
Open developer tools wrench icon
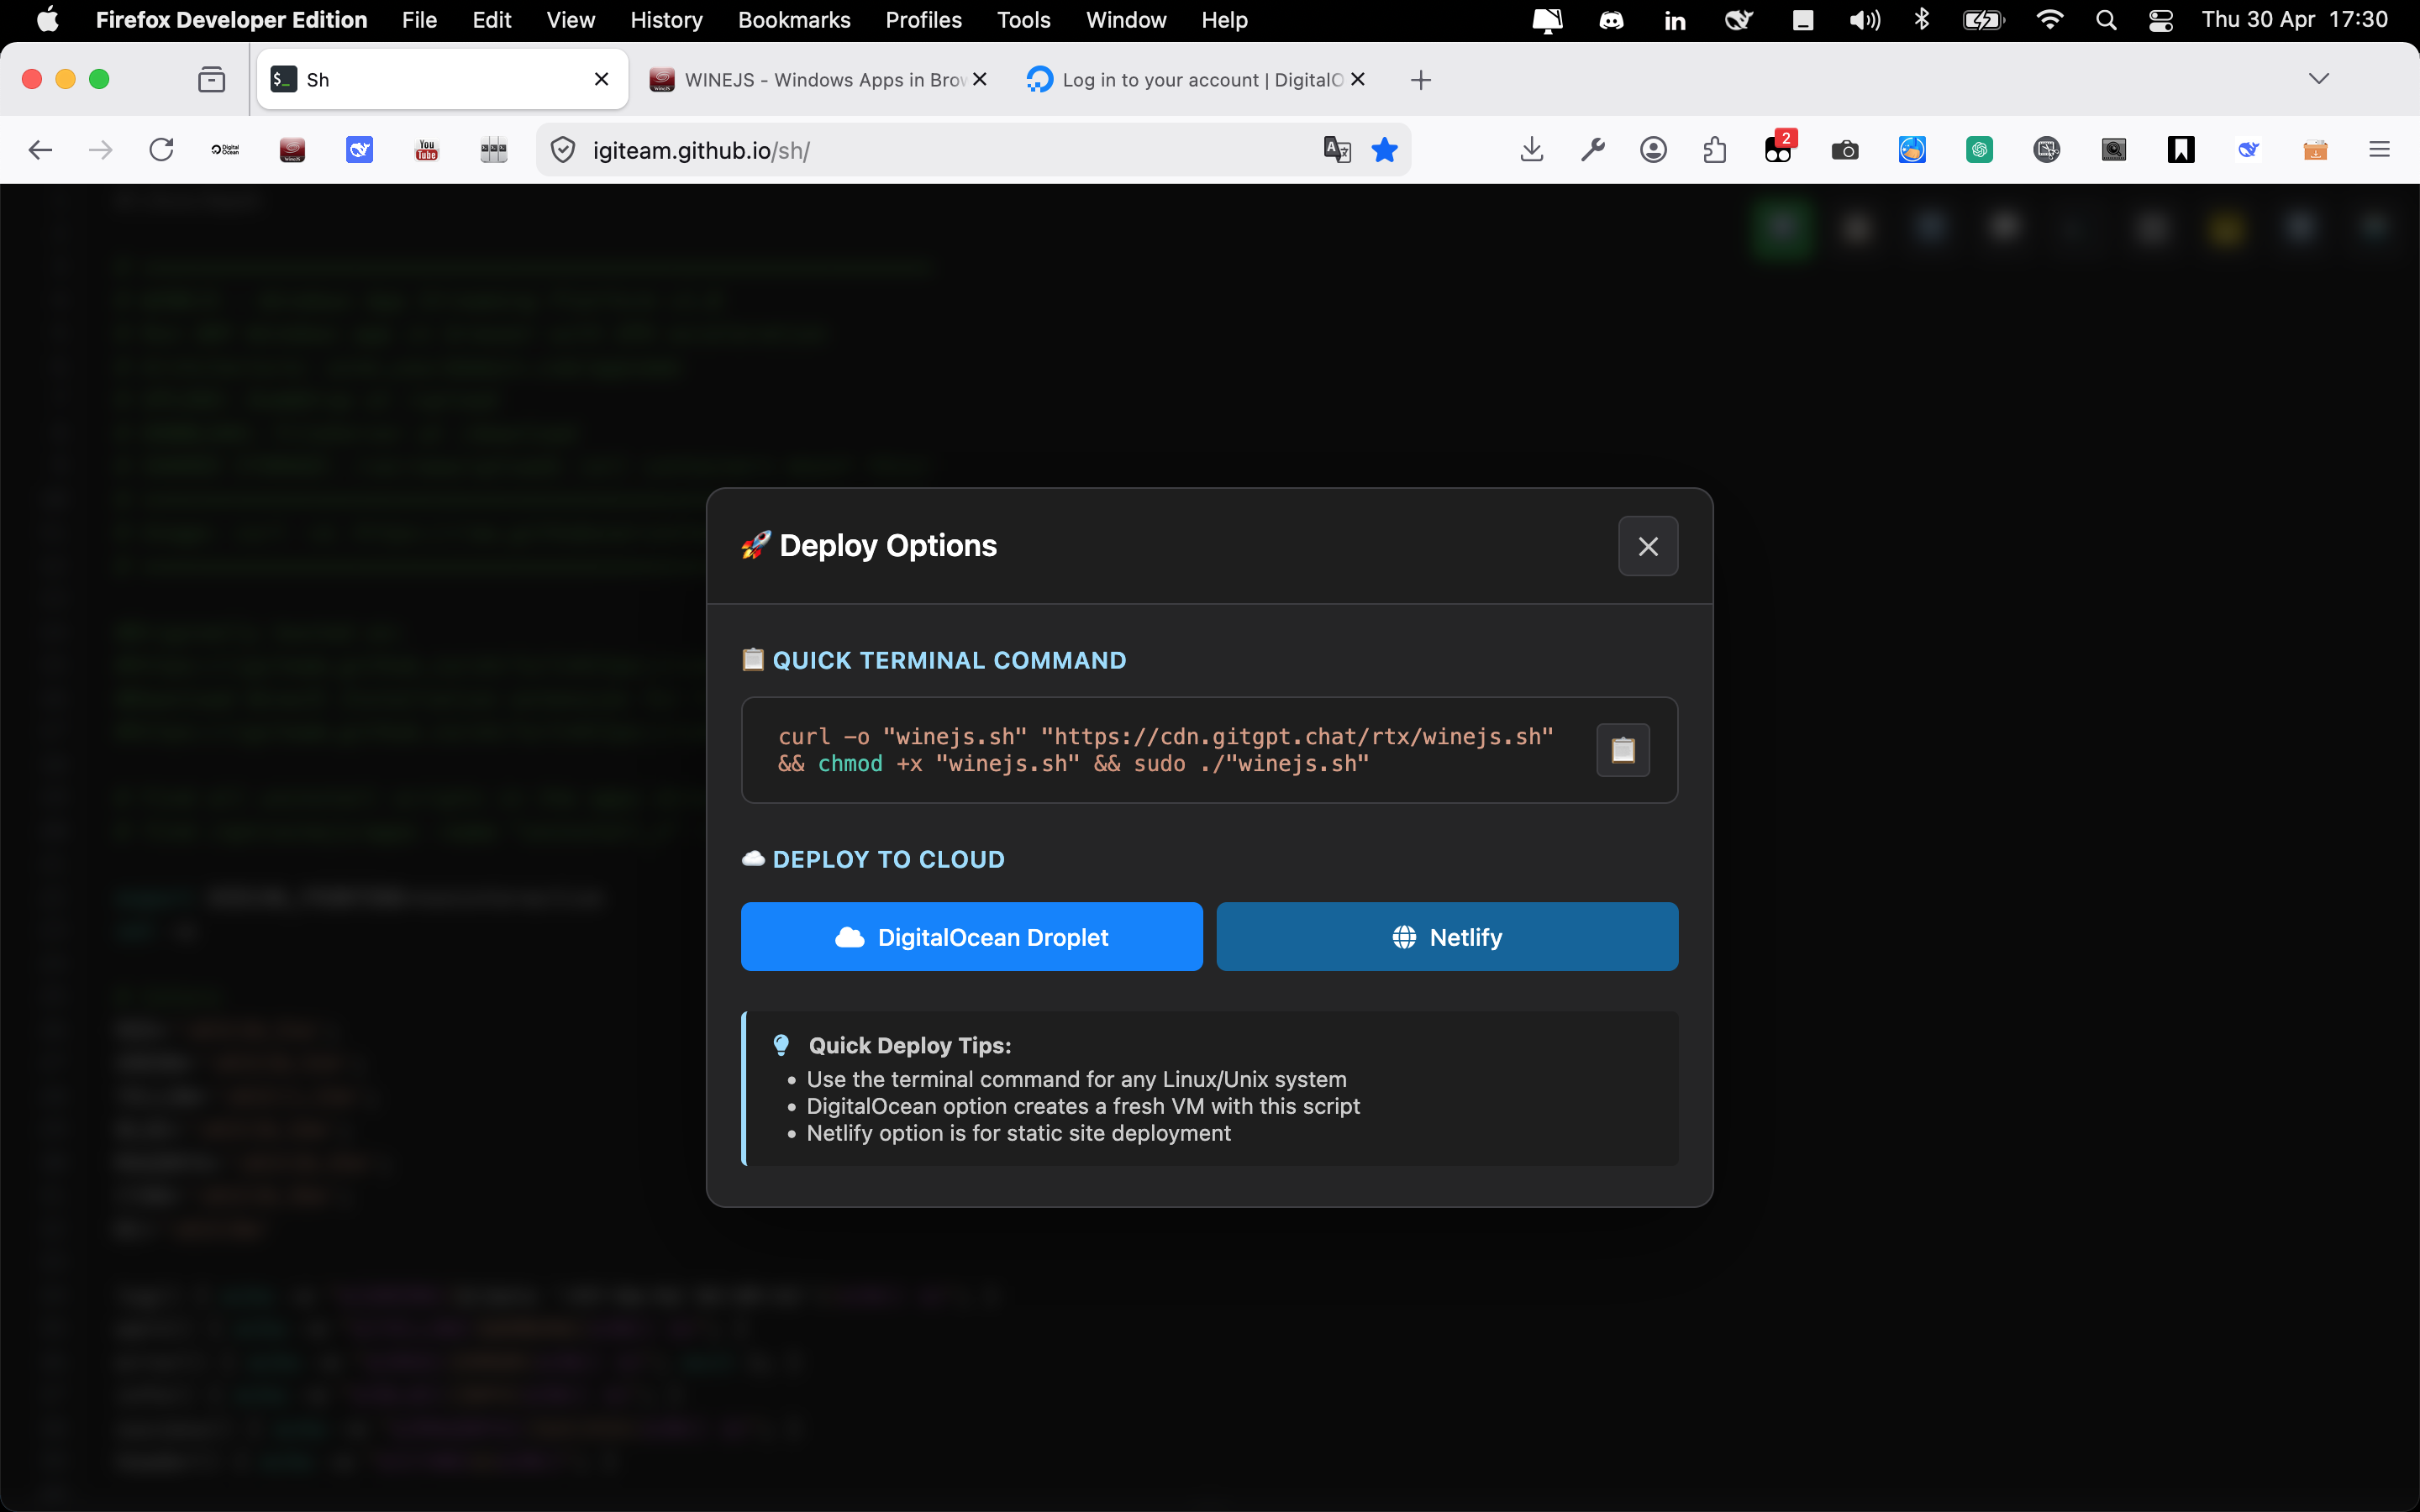point(1593,150)
